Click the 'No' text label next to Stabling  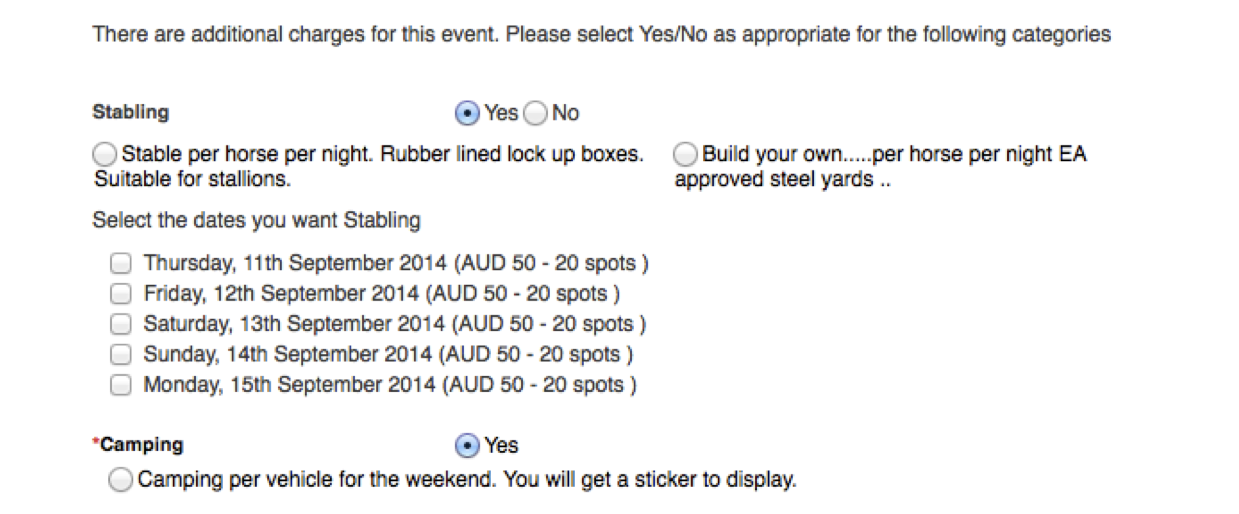click(x=565, y=113)
